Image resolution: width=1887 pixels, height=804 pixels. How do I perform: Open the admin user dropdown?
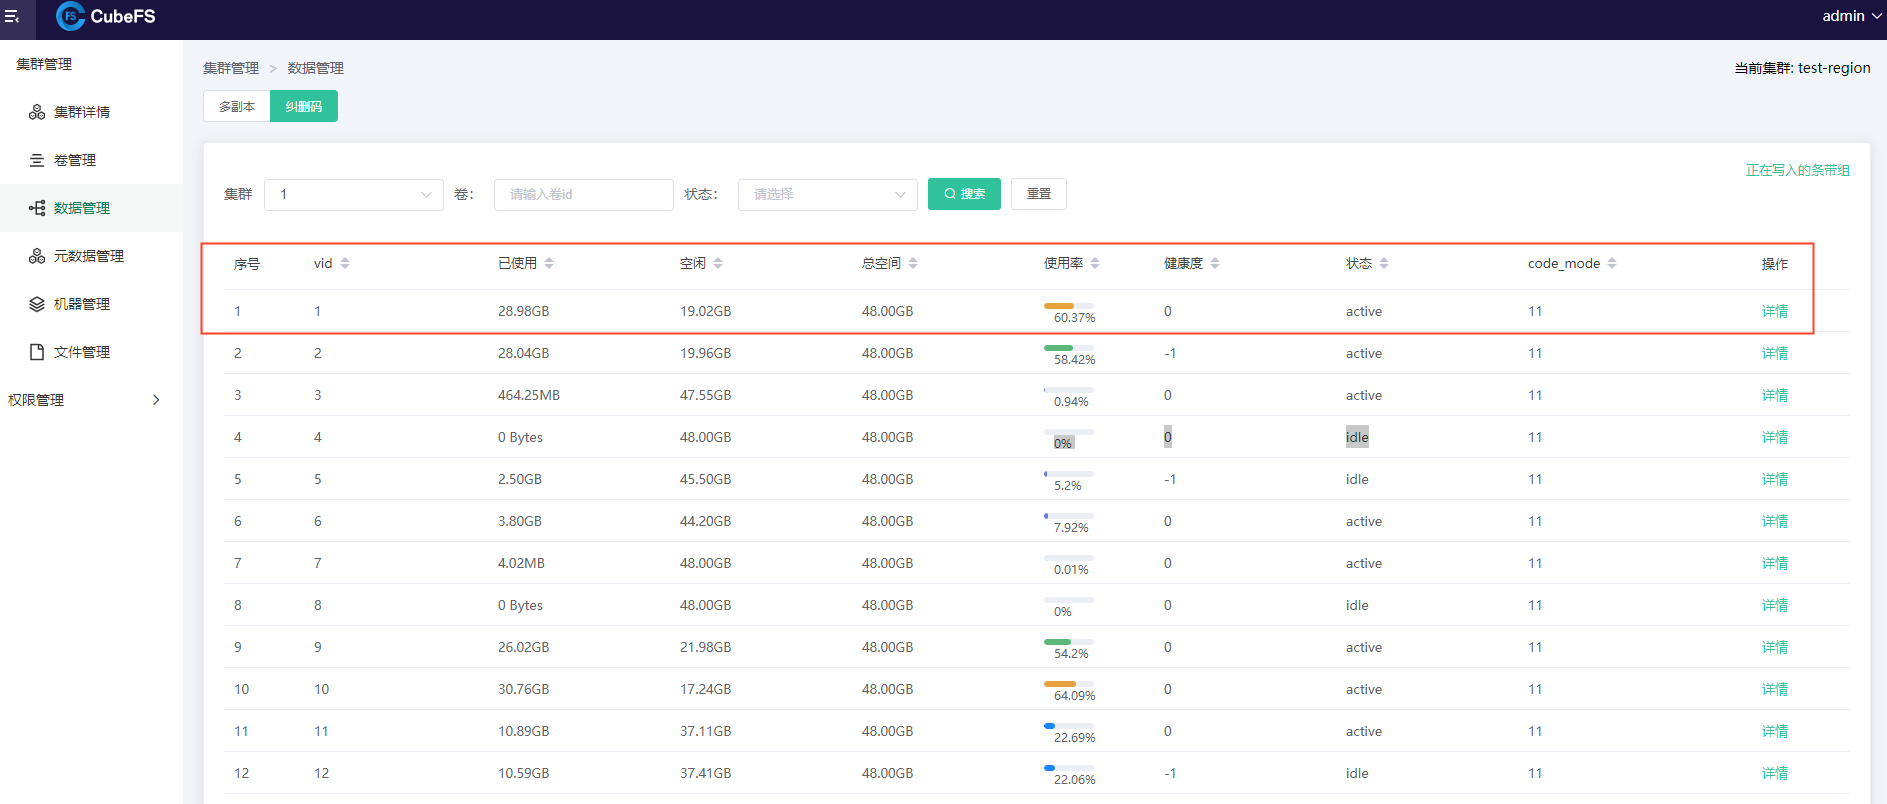tap(1851, 16)
